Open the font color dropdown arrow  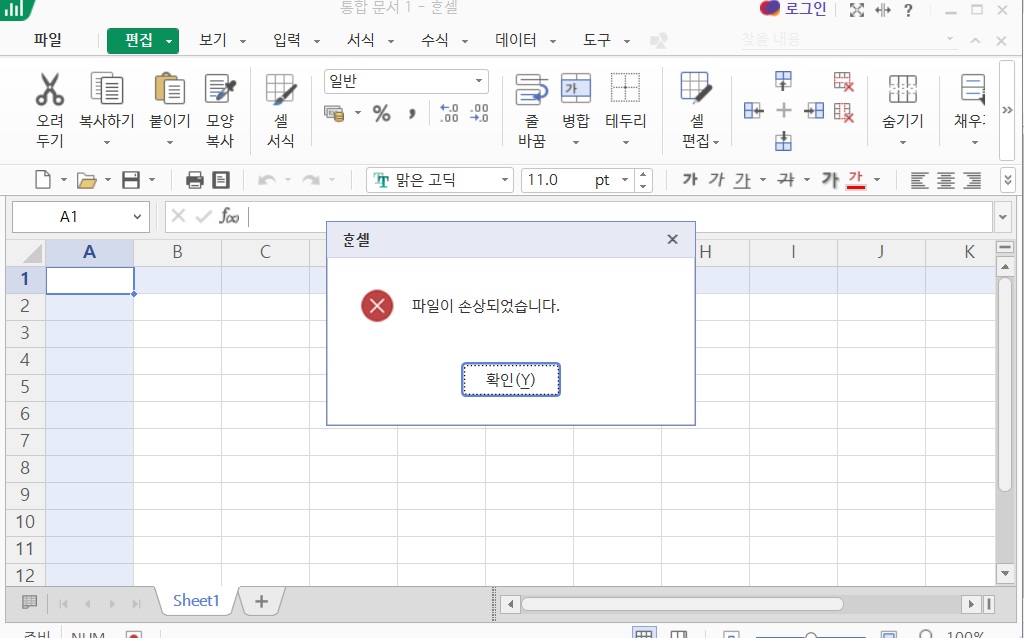pos(877,180)
